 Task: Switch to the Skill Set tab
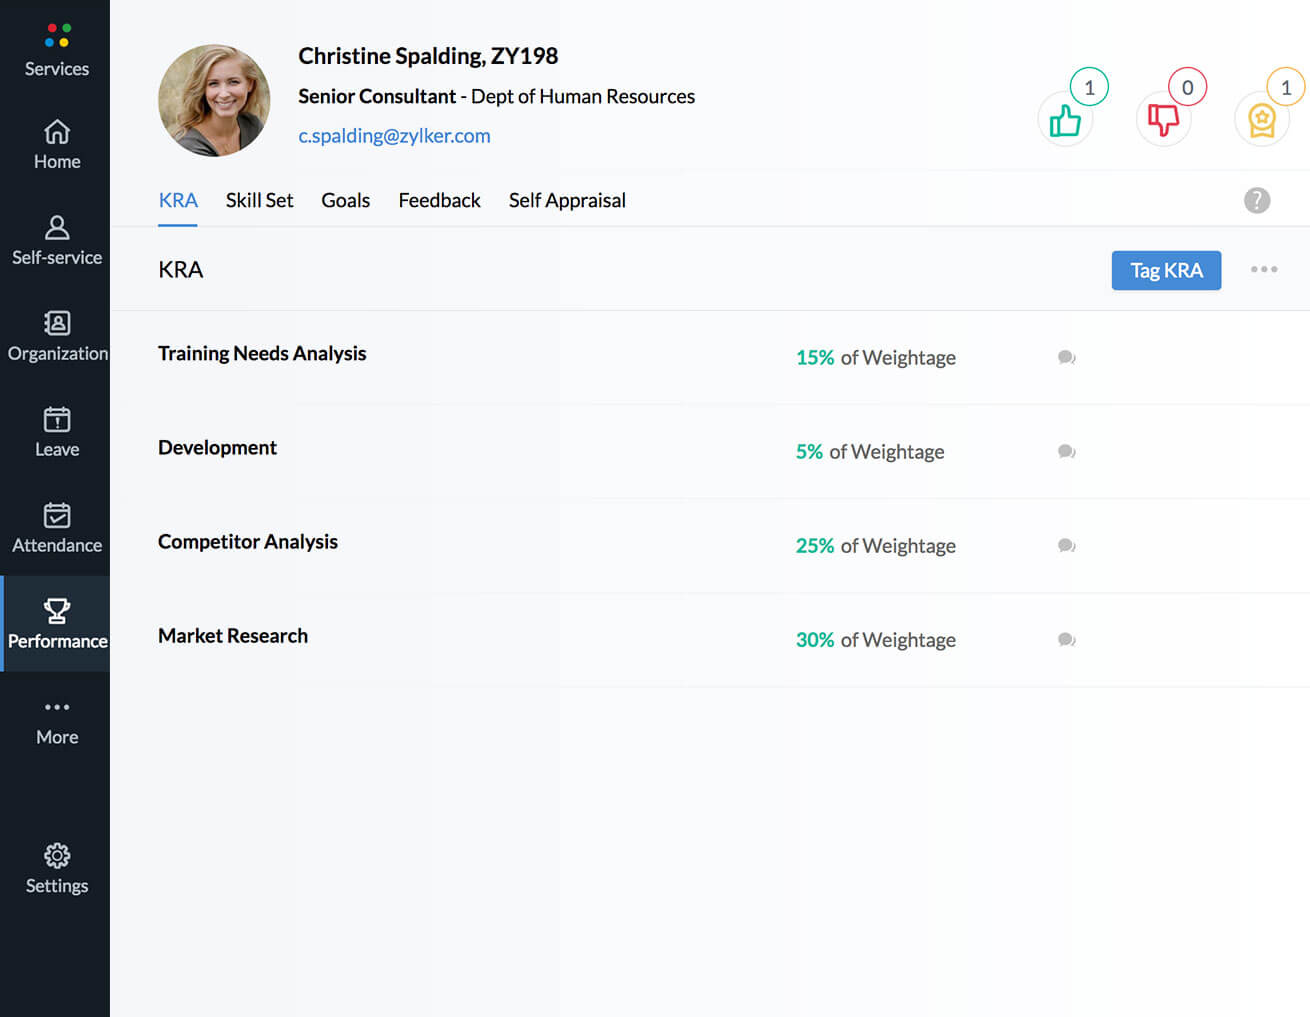coord(259,200)
